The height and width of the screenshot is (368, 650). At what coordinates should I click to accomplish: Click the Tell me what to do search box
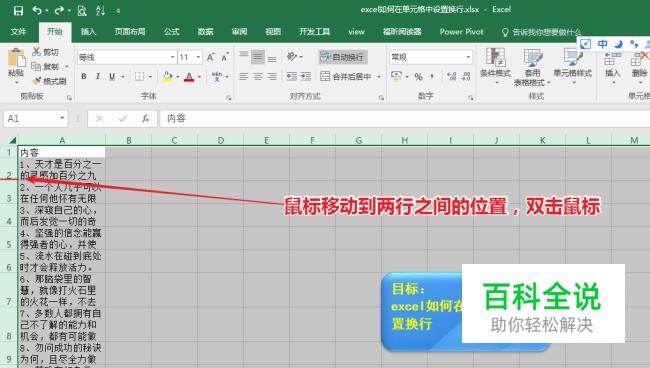(541, 32)
